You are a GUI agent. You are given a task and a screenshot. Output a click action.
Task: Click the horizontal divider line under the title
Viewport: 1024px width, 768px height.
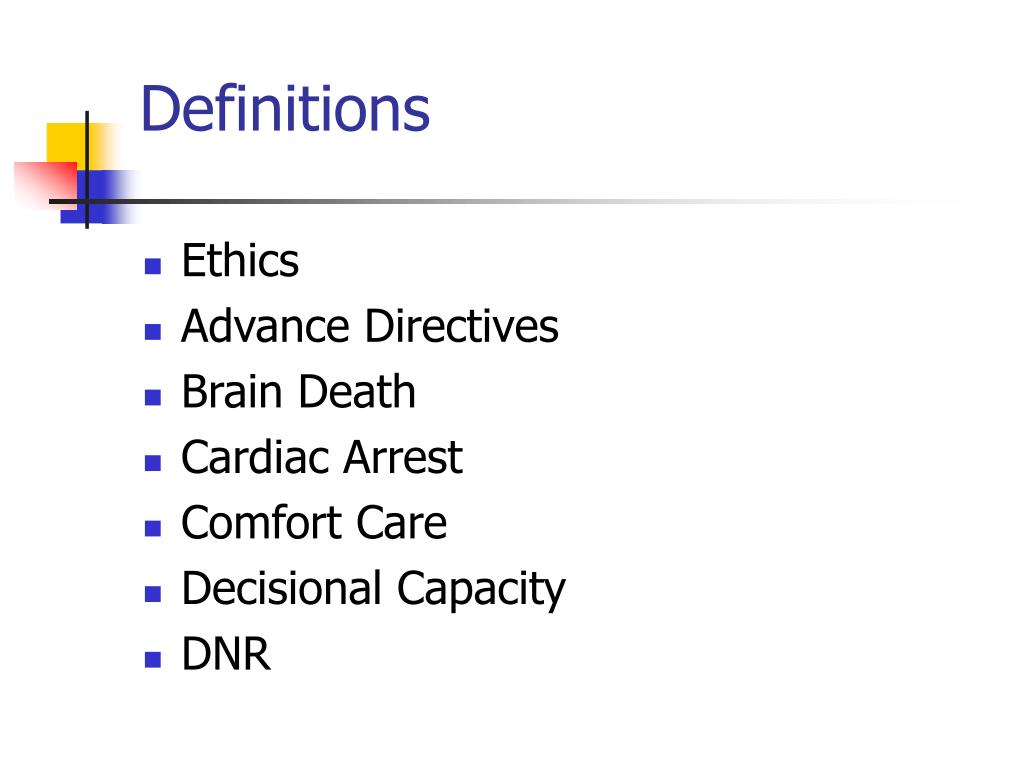click(x=500, y=201)
